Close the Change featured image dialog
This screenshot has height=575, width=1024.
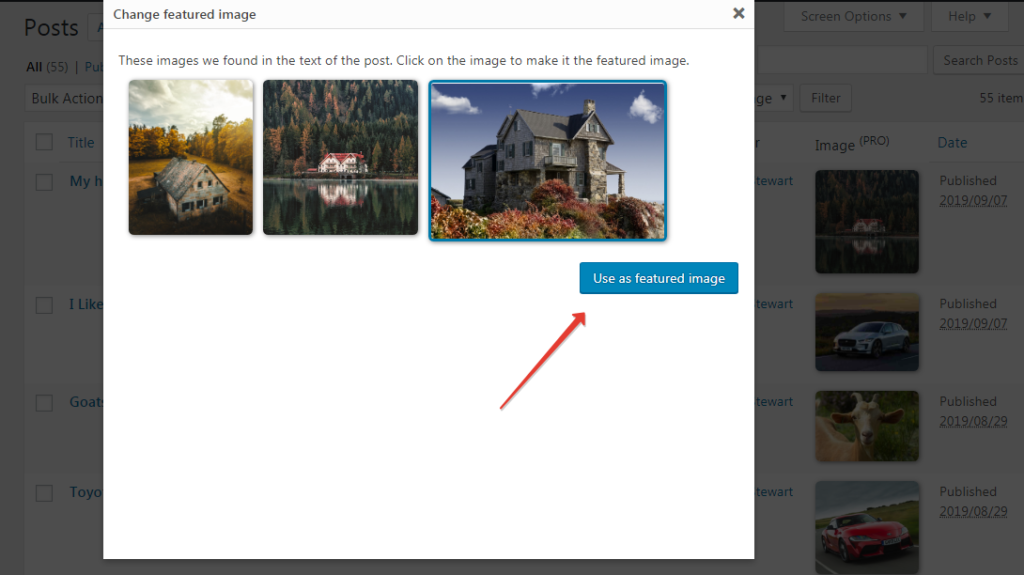pos(739,13)
